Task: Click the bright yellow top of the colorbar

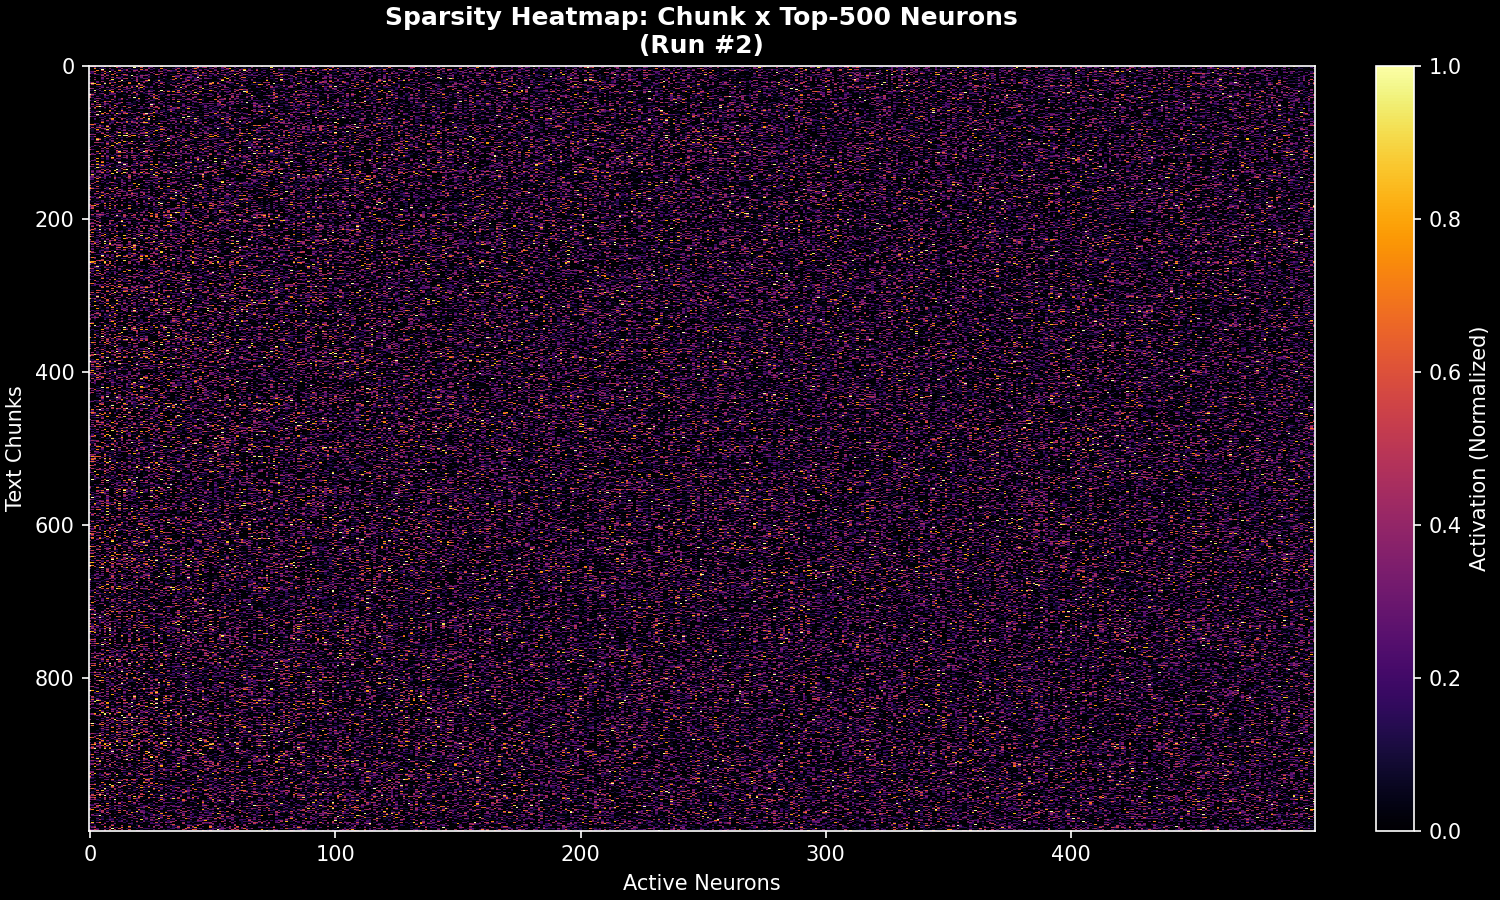Action: pos(1395,72)
